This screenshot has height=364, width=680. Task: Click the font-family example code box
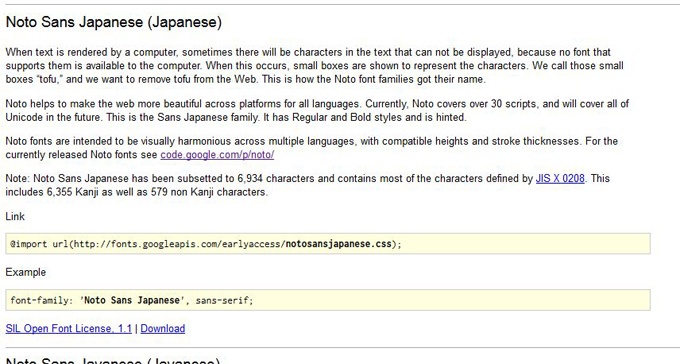328,300
